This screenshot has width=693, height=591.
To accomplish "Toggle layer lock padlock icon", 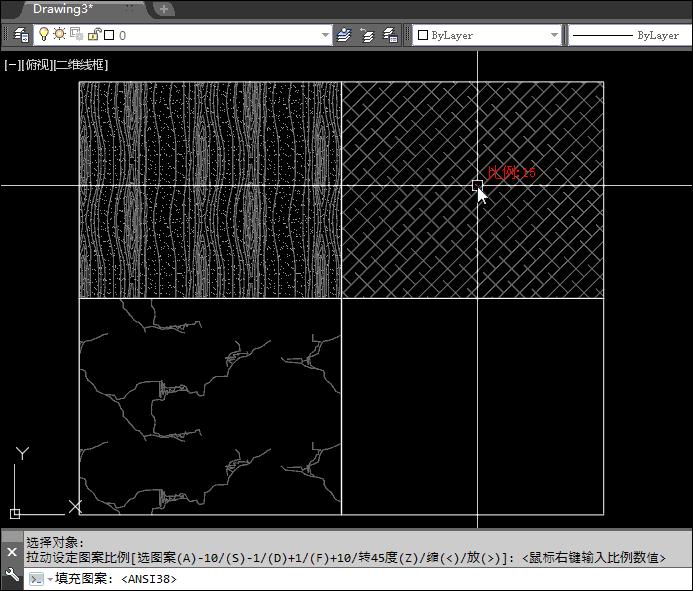I will point(93,35).
